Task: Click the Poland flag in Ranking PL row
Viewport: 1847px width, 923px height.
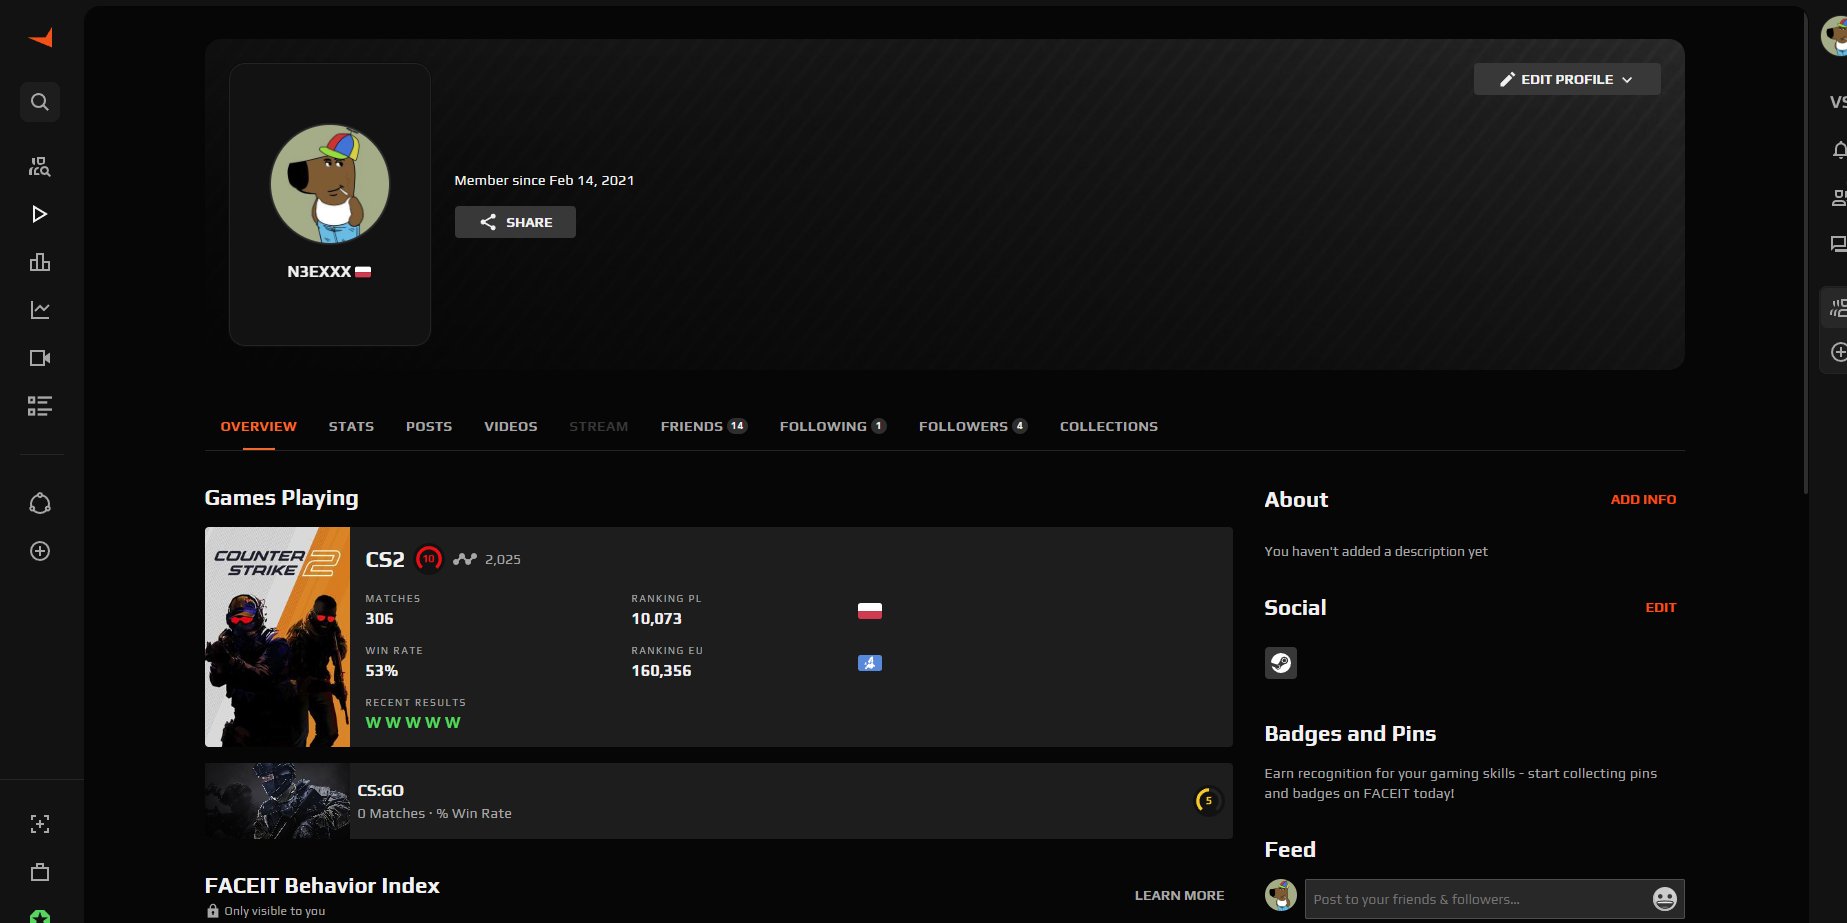Action: [870, 611]
